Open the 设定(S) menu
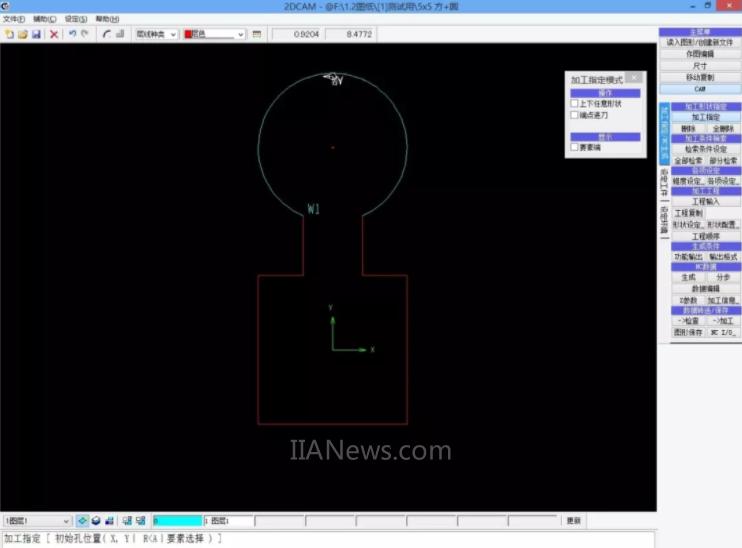742x548 pixels. [75, 19]
